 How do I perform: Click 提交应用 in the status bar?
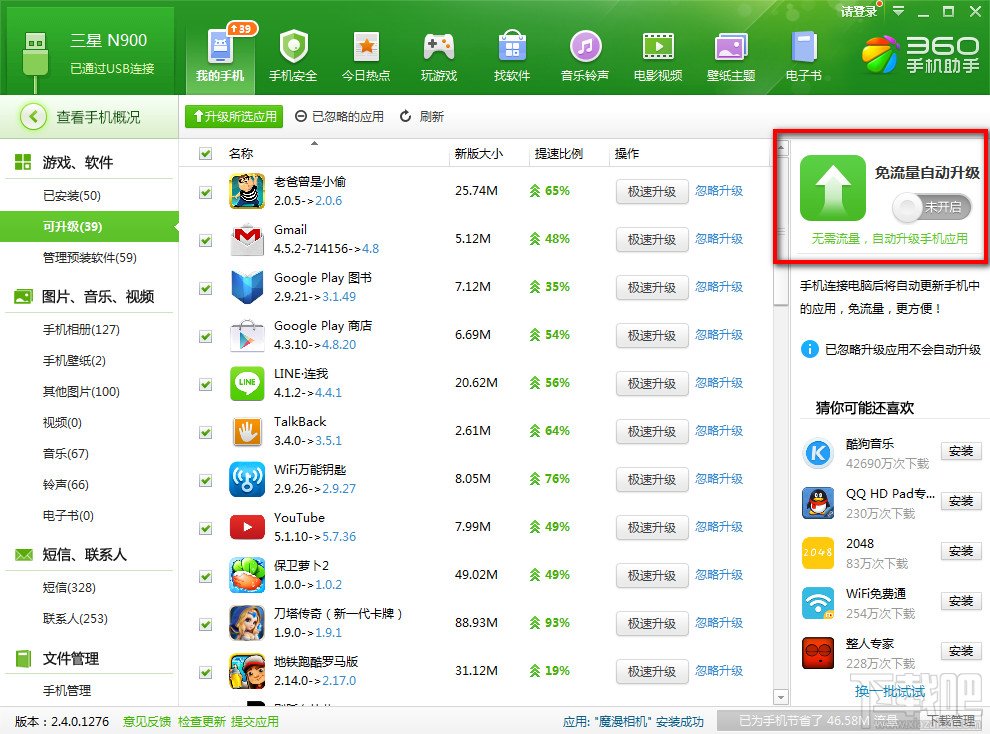click(x=254, y=721)
